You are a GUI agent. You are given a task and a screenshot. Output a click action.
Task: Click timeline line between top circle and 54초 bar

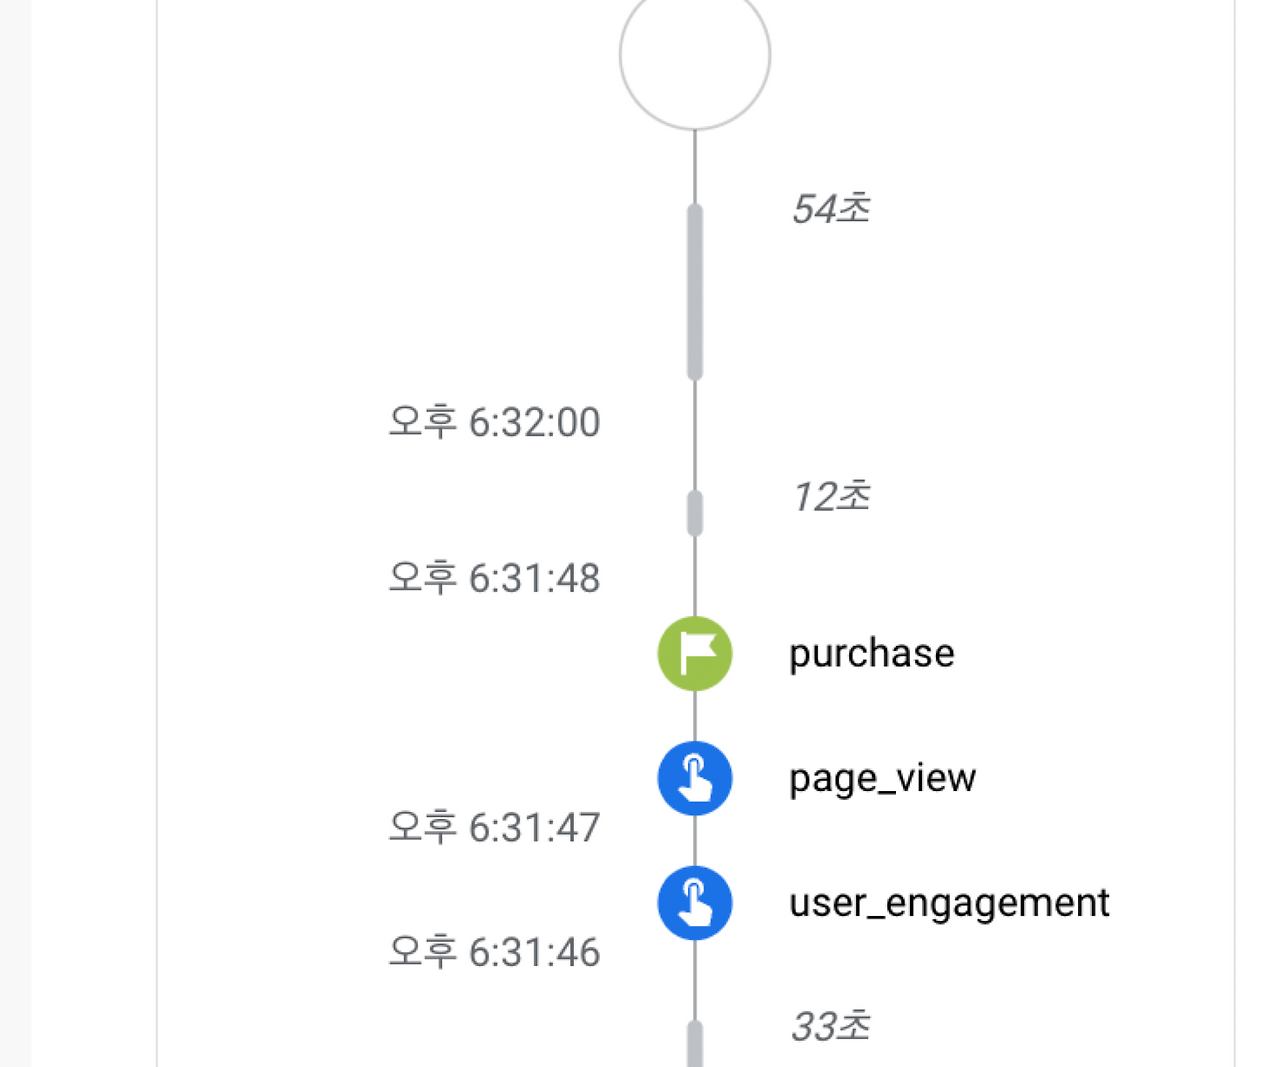(695, 167)
